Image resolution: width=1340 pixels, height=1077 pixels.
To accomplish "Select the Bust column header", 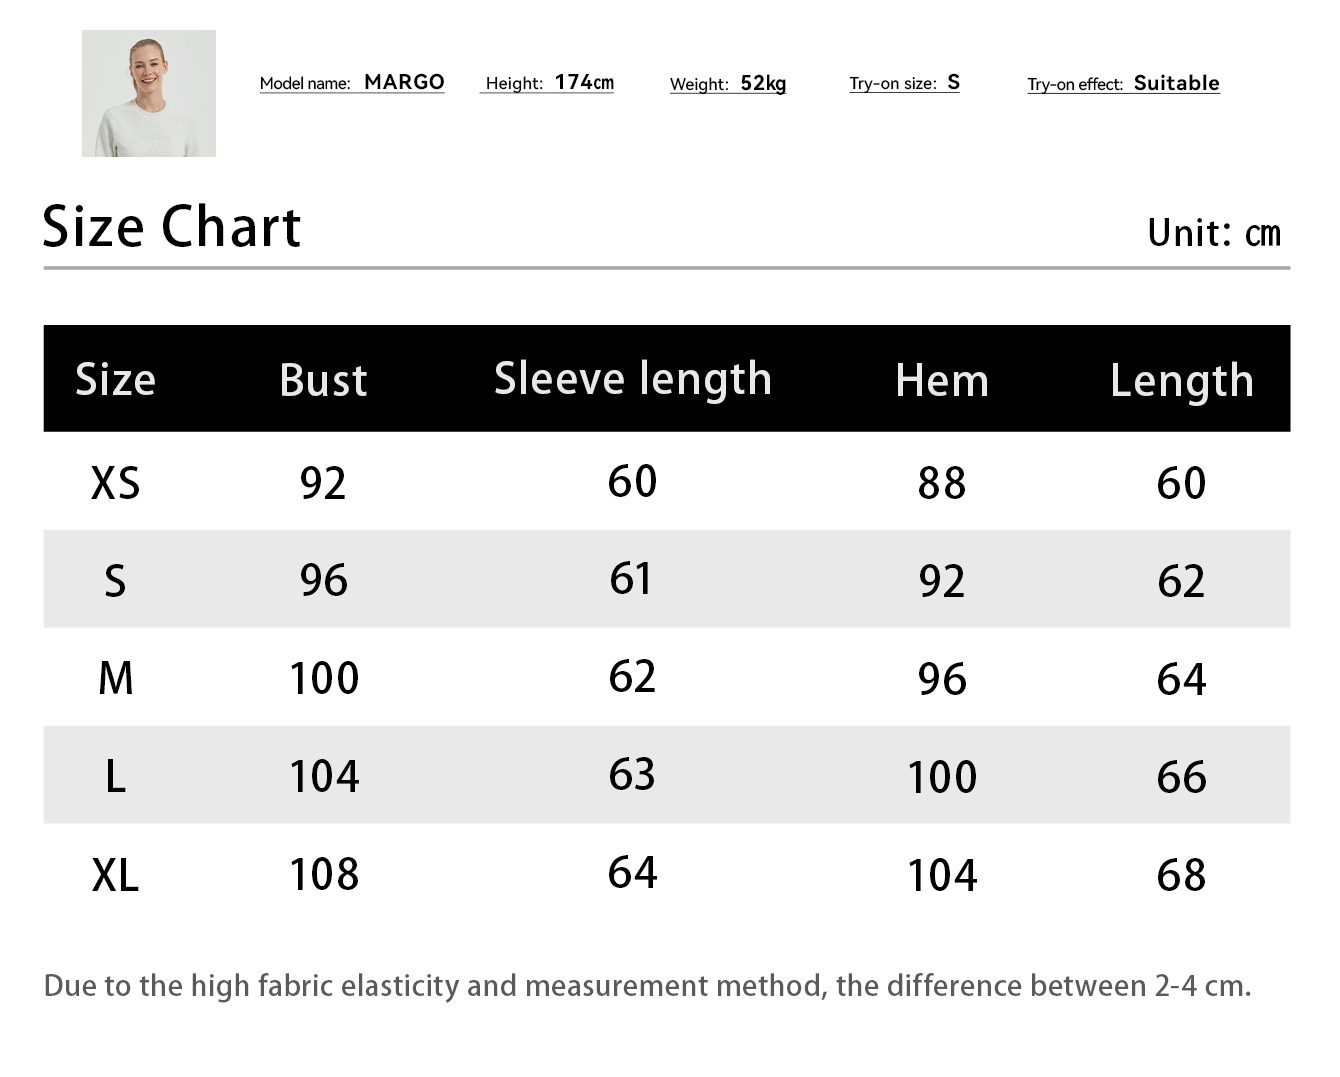I will pos(323,380).
